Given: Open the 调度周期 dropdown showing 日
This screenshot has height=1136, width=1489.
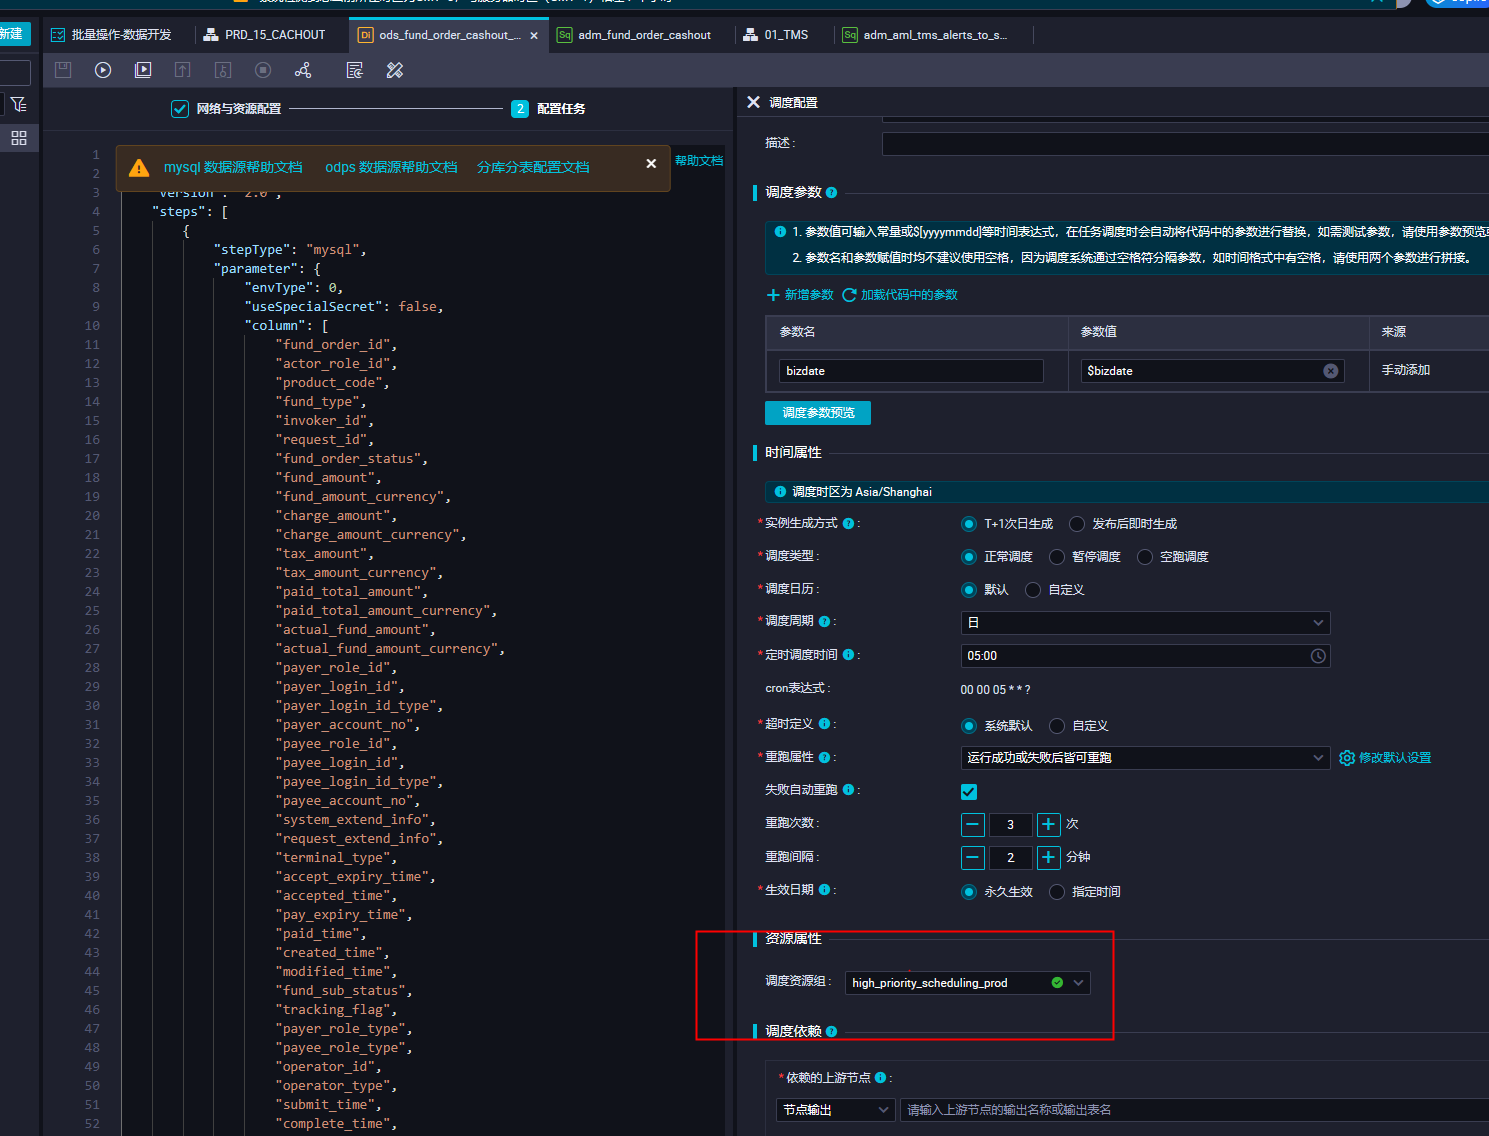Looking at the screenshot, I should [1145, 623].
